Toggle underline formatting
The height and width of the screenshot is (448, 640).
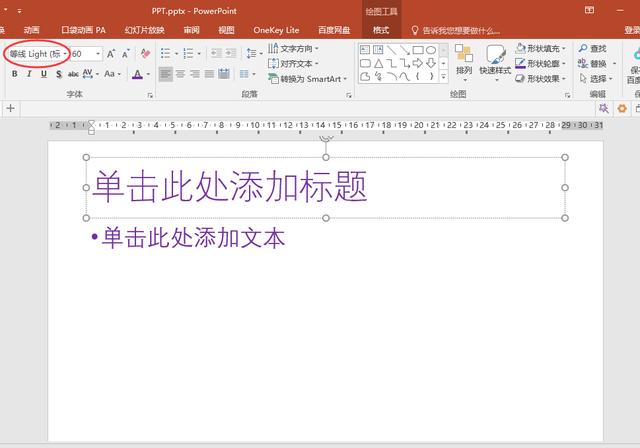pos(44,74)
